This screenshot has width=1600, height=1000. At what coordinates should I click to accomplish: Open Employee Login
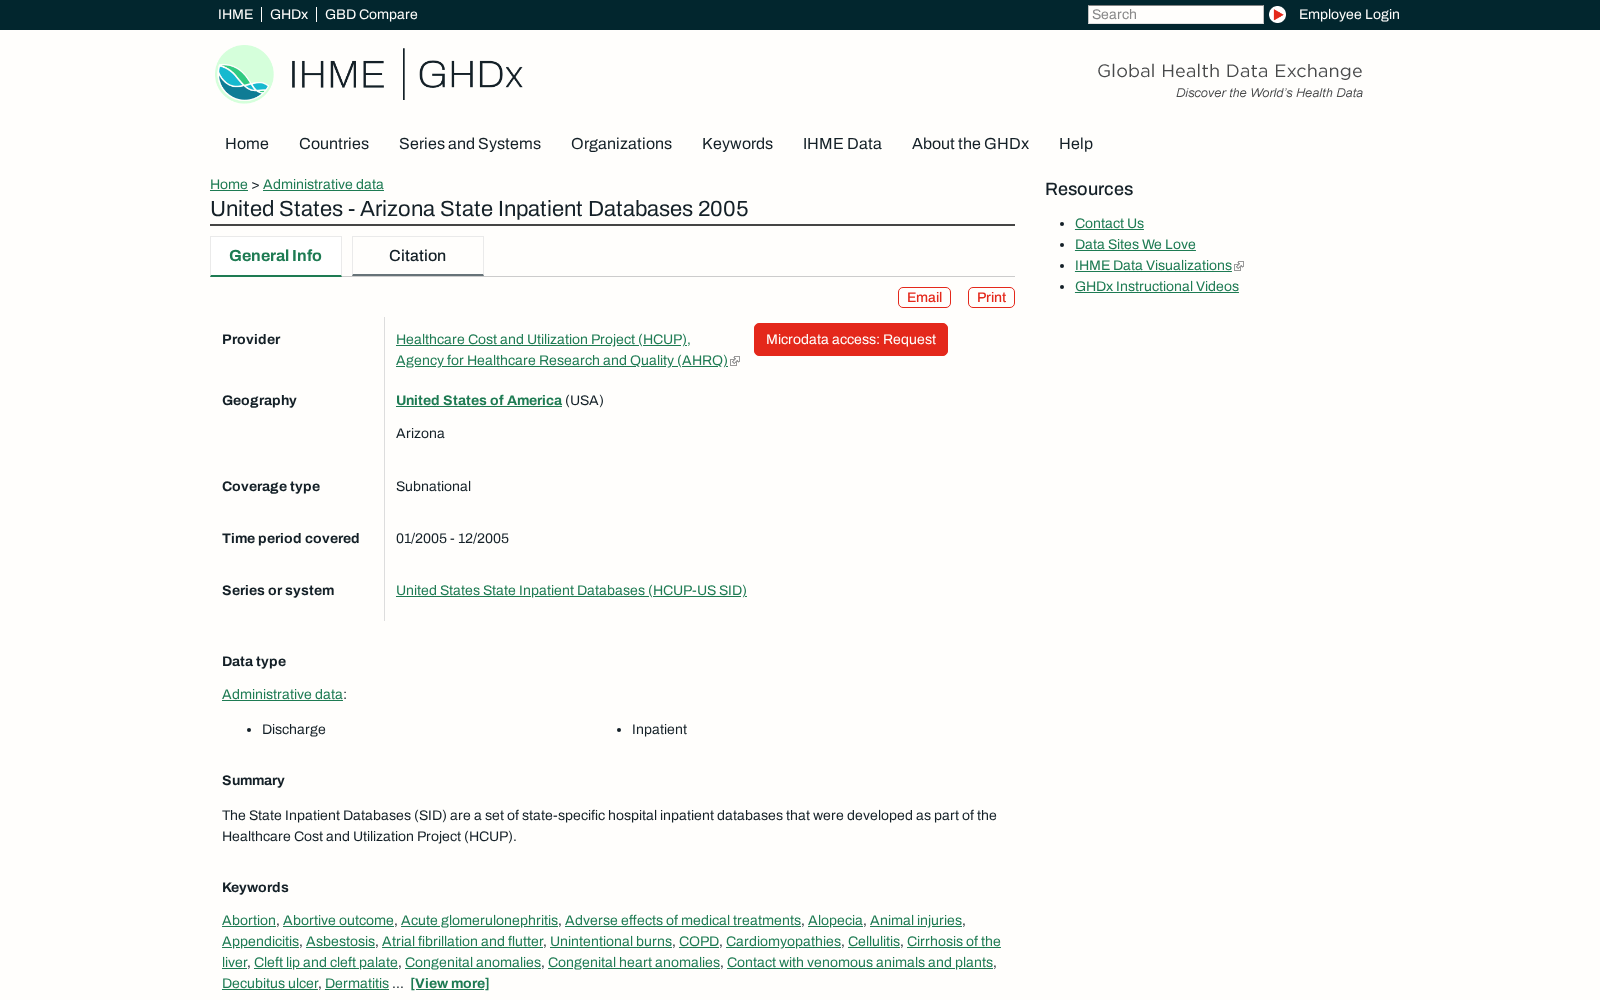tap(1349, 15)
